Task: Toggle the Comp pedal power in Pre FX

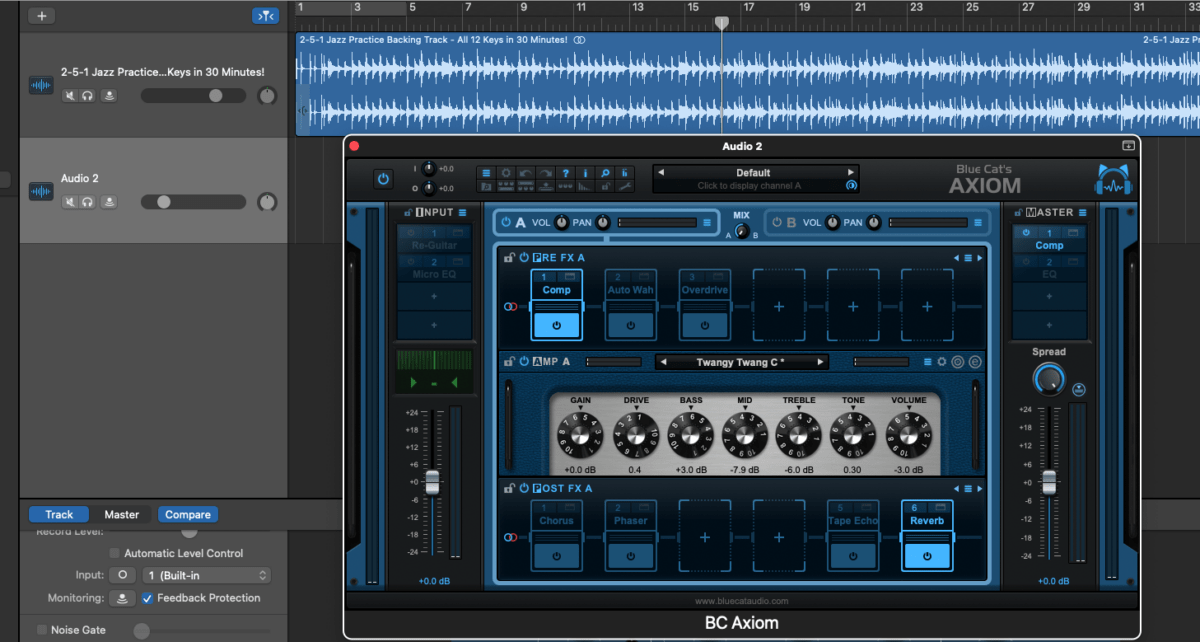Action: pyautogui.click(x=556, y=325)
